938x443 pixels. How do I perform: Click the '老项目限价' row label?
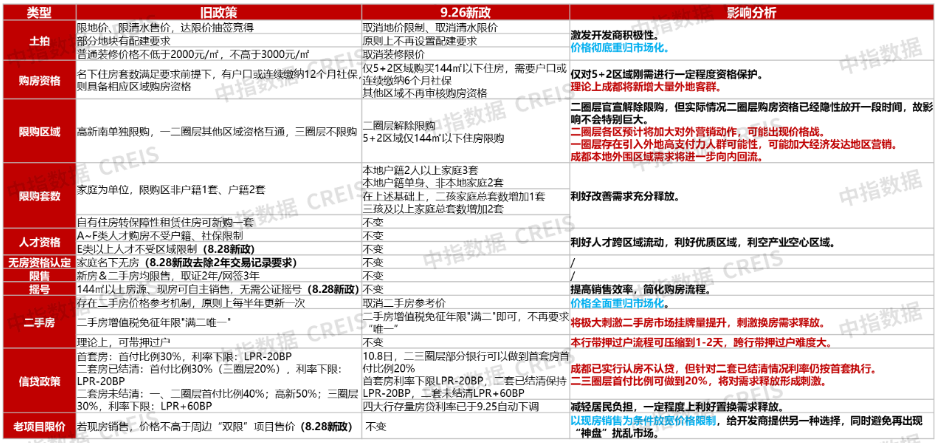point(39,426)
